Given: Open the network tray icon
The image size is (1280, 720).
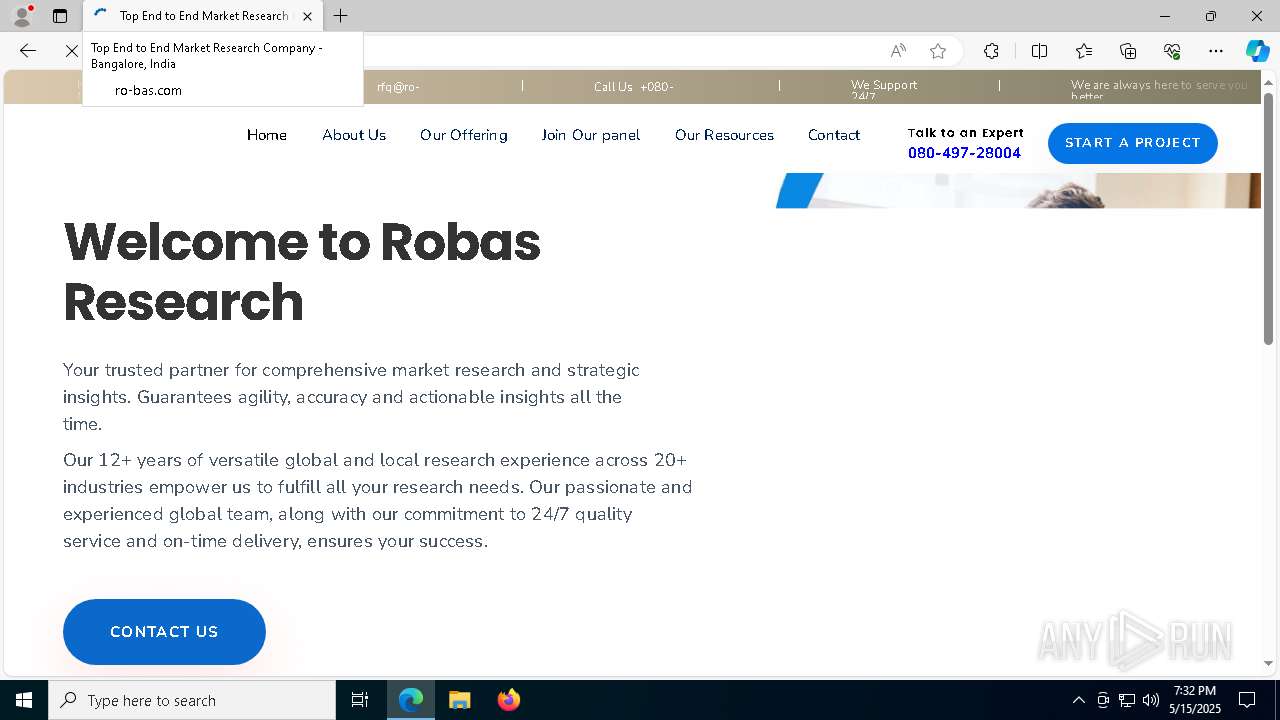Looking at the screenshot, I should click(1127, 700).
